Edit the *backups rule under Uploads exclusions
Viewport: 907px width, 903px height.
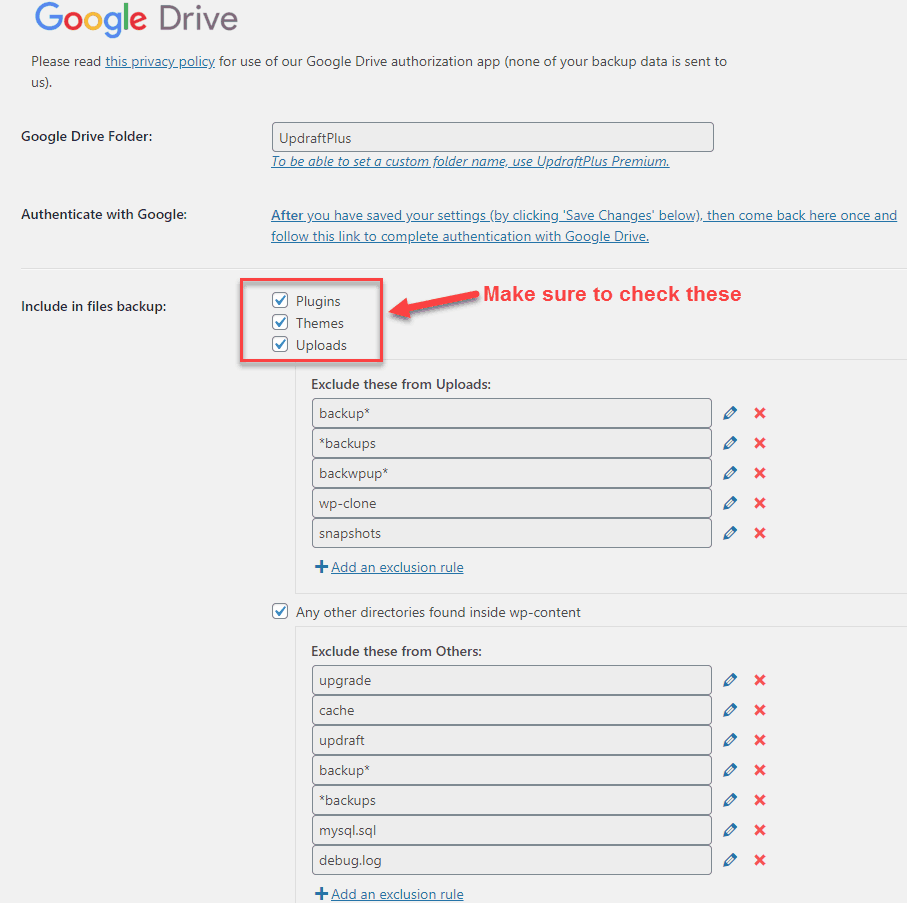[x=730, y=443]
